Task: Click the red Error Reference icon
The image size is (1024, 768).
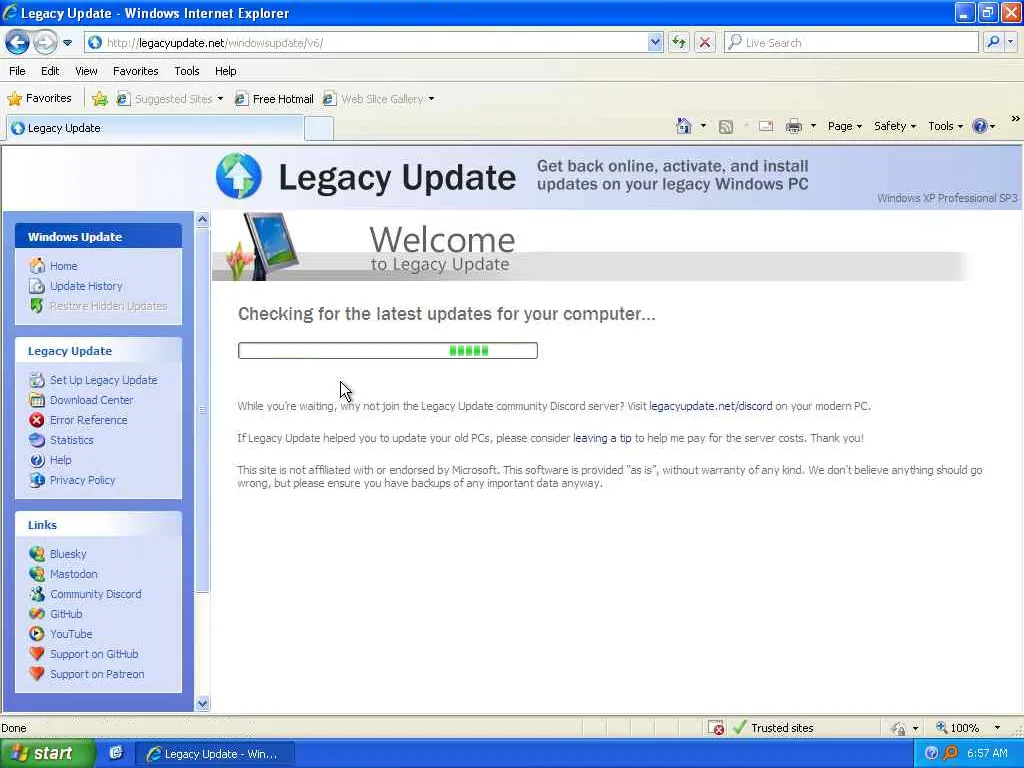Action: pyautogui.click(x=37, y=420)
